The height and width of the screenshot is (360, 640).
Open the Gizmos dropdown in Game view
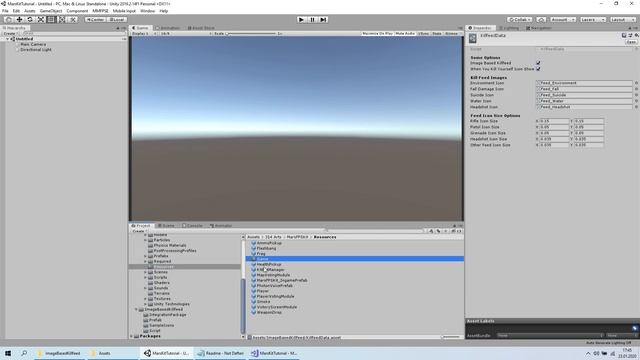[451, 33]
